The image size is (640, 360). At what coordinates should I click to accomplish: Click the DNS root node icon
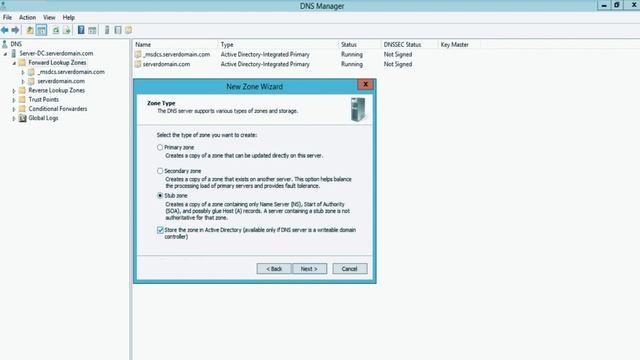click(5, 44)
